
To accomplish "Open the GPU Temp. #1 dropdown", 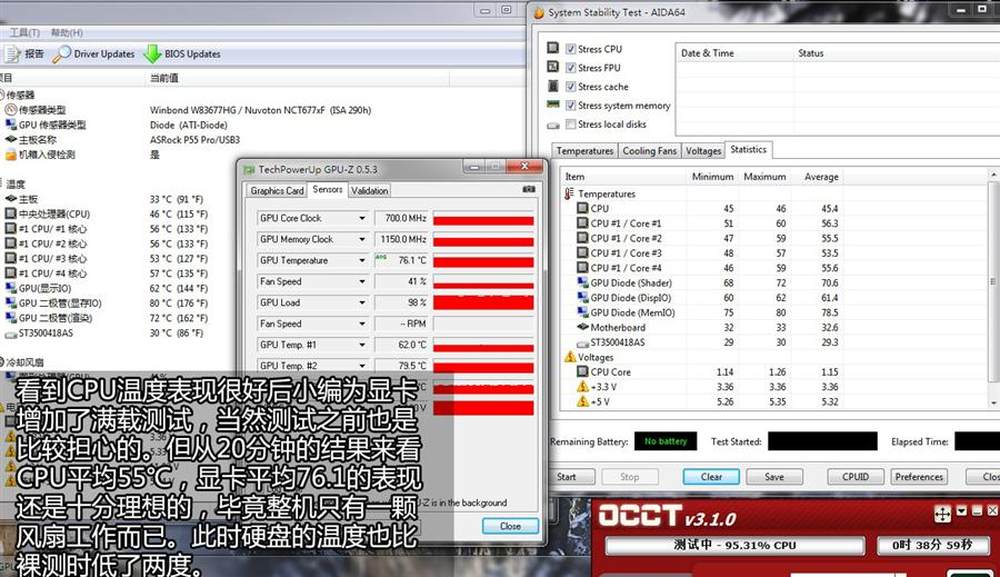I will point(362,344).
